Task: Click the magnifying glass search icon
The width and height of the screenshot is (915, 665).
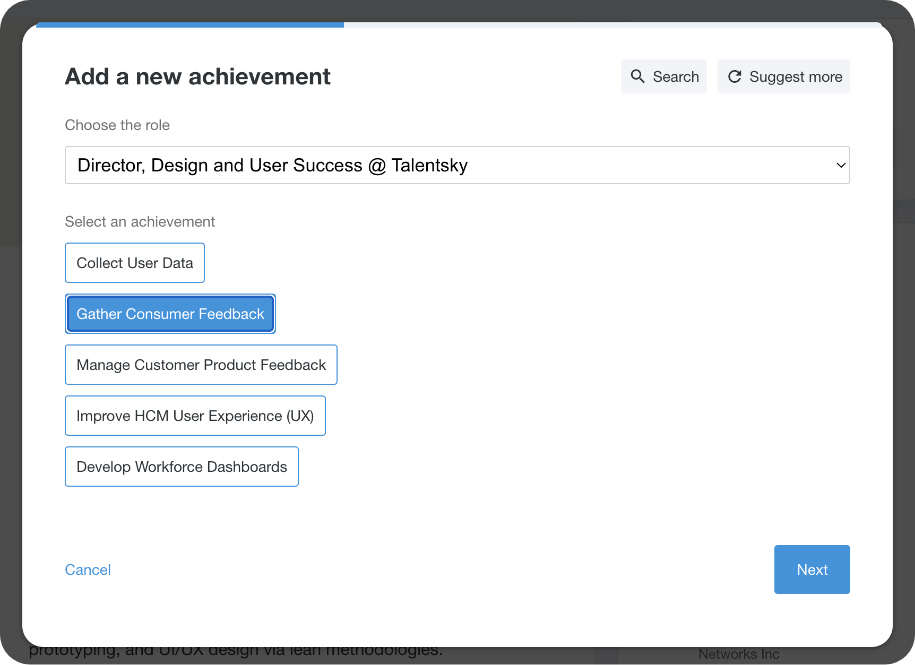Action: (637, 76)
